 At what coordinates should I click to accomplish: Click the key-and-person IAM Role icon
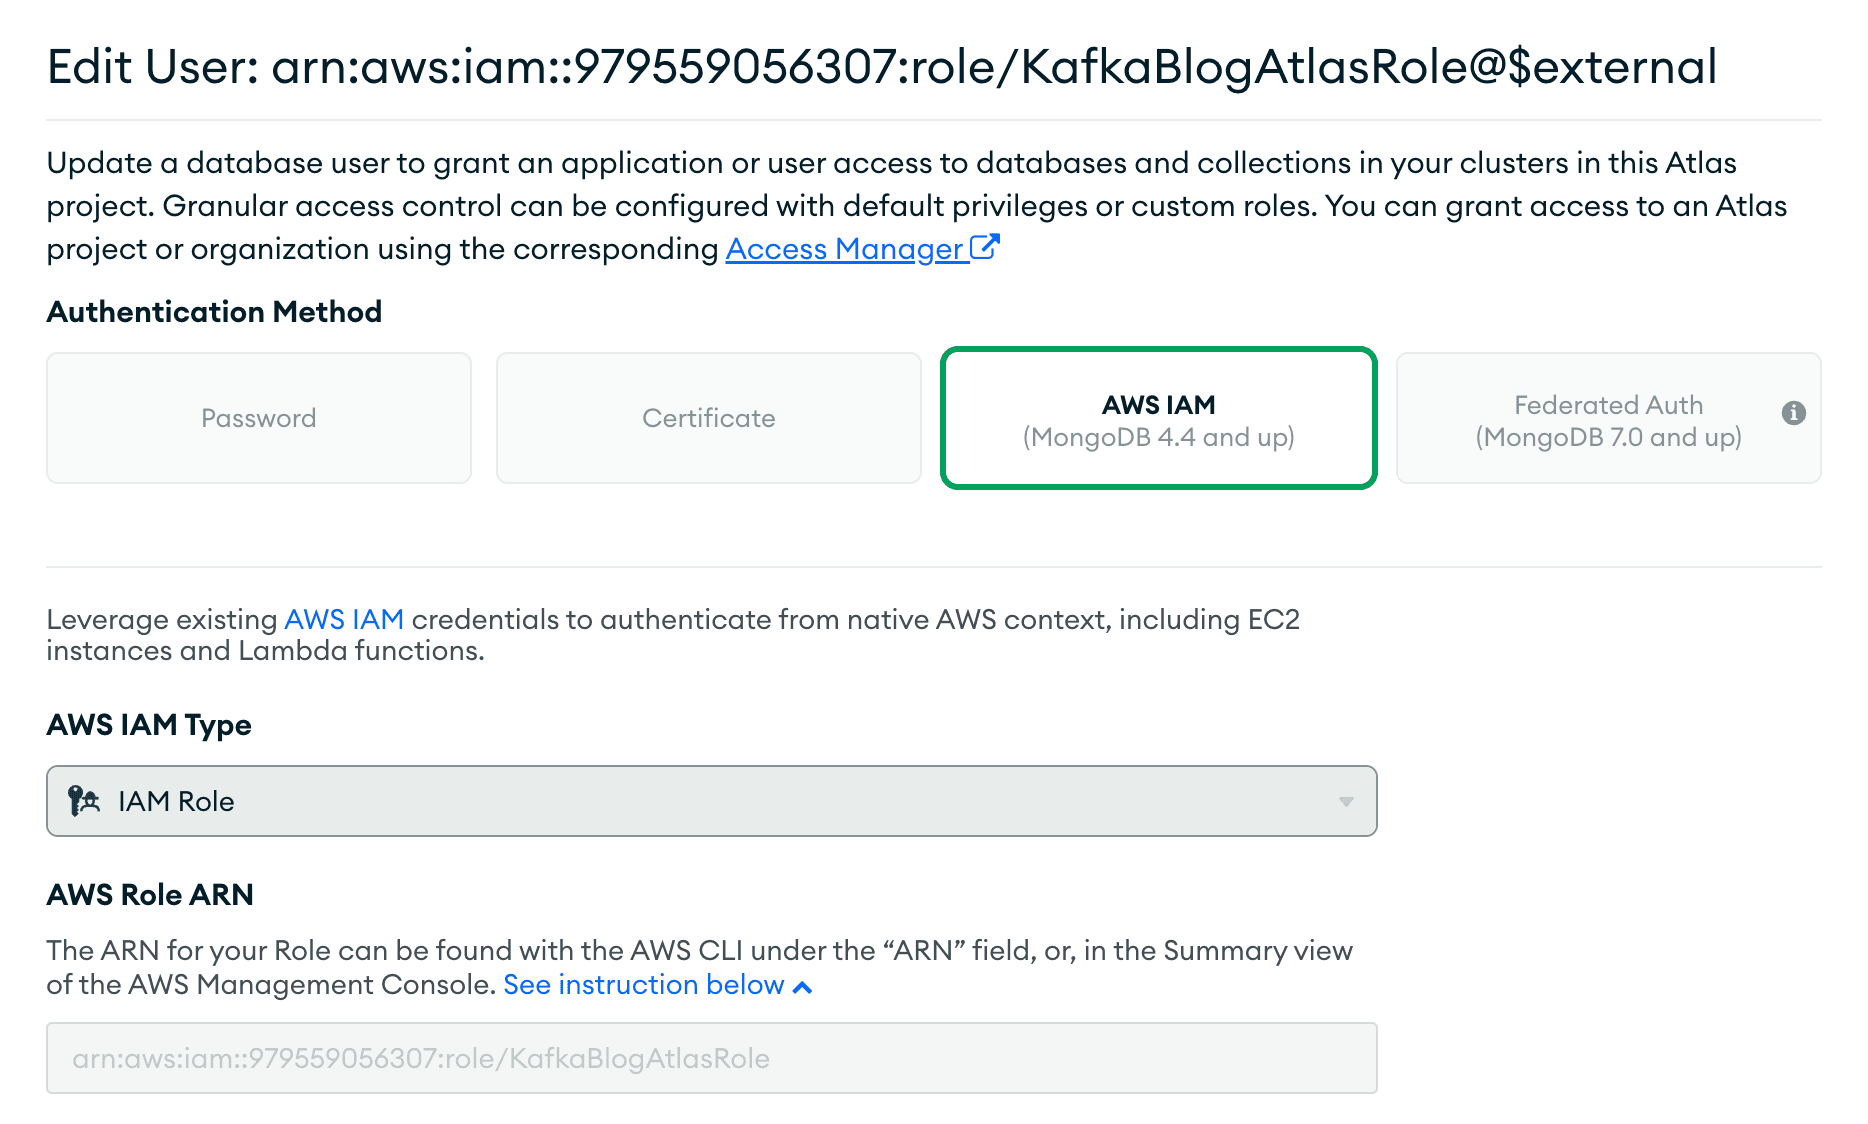84,801
